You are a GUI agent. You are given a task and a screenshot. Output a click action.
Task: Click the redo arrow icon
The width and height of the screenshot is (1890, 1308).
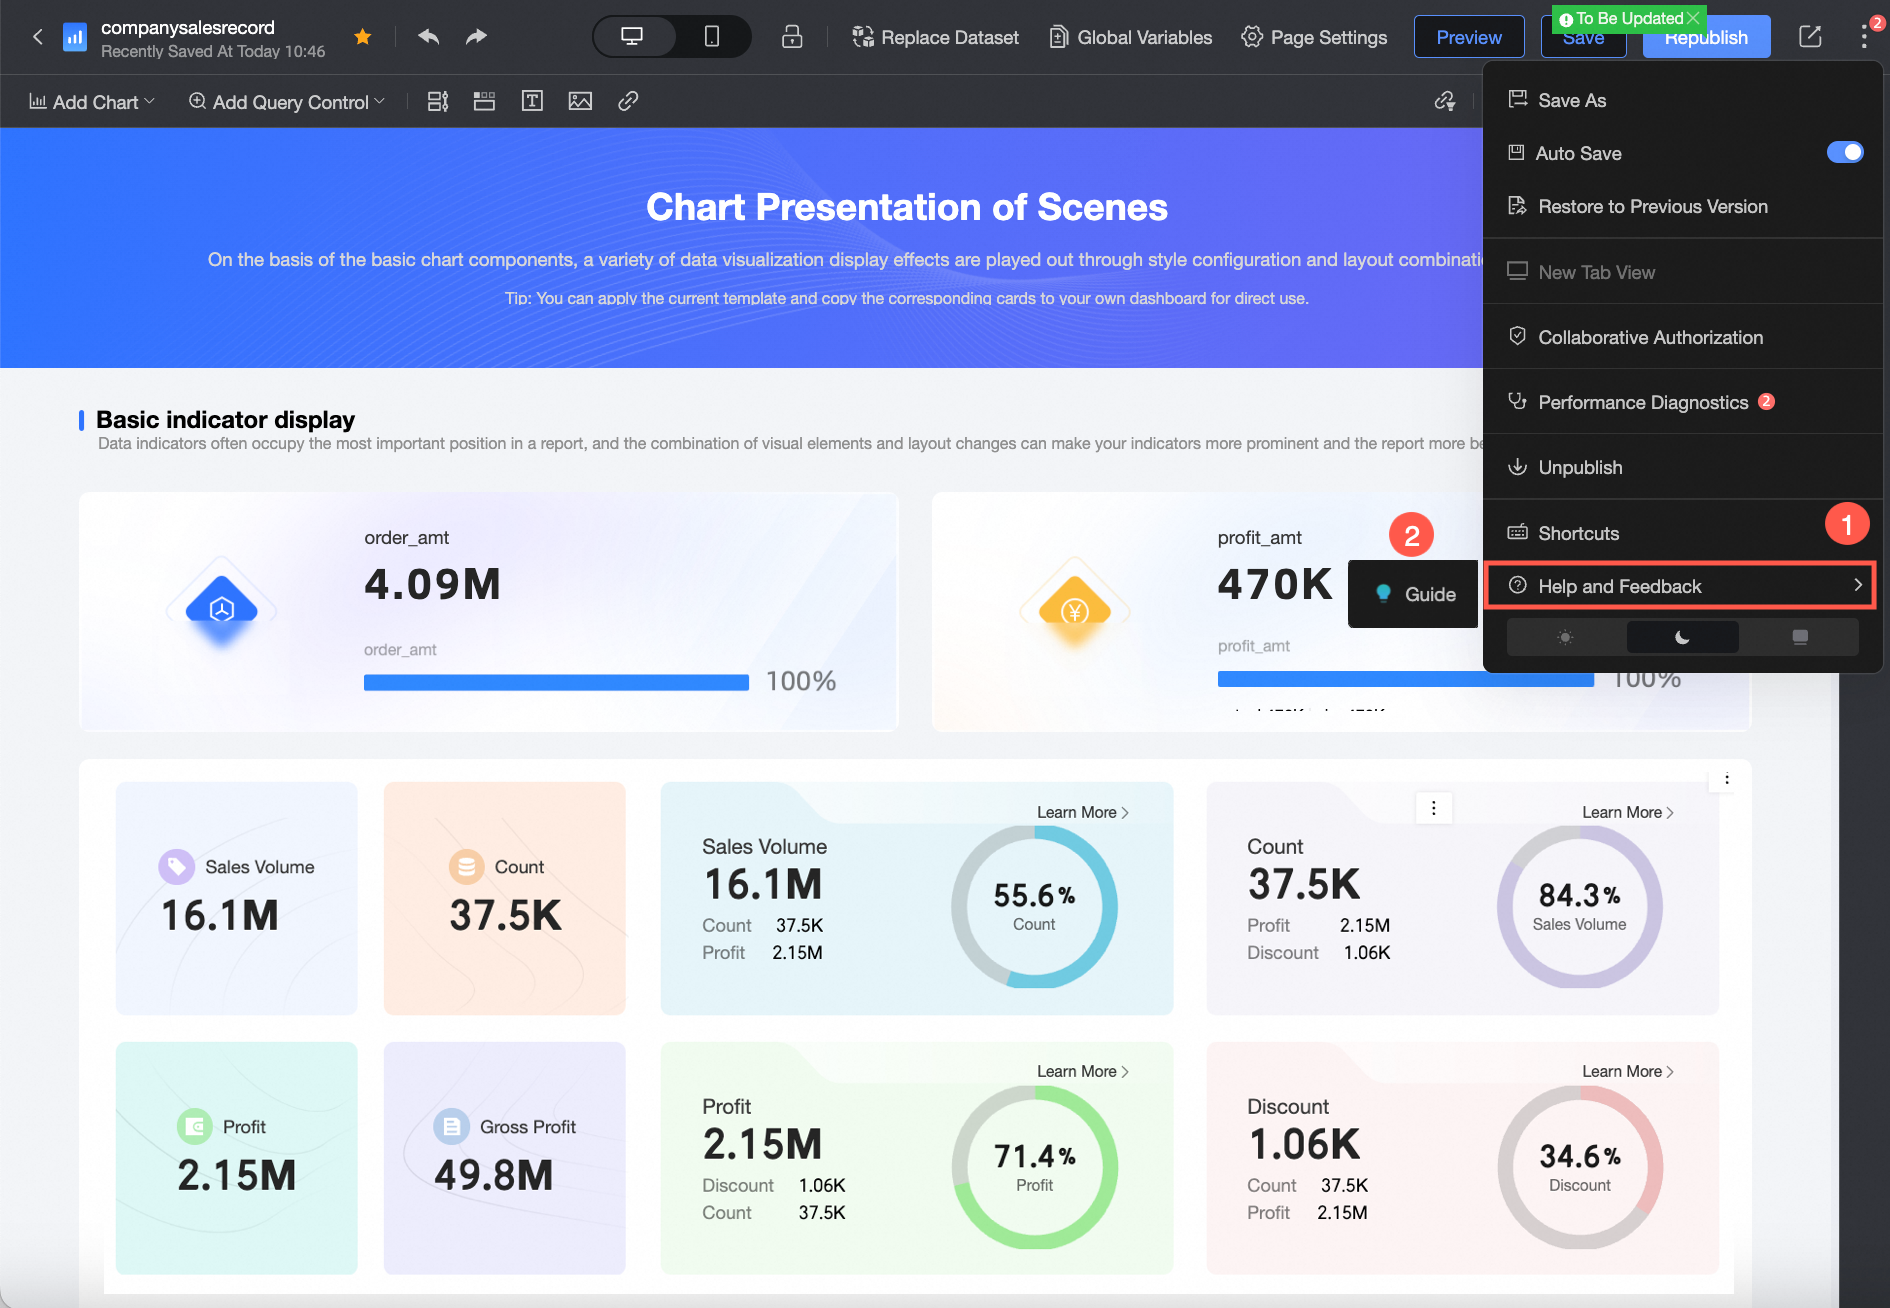click(476, 37)
